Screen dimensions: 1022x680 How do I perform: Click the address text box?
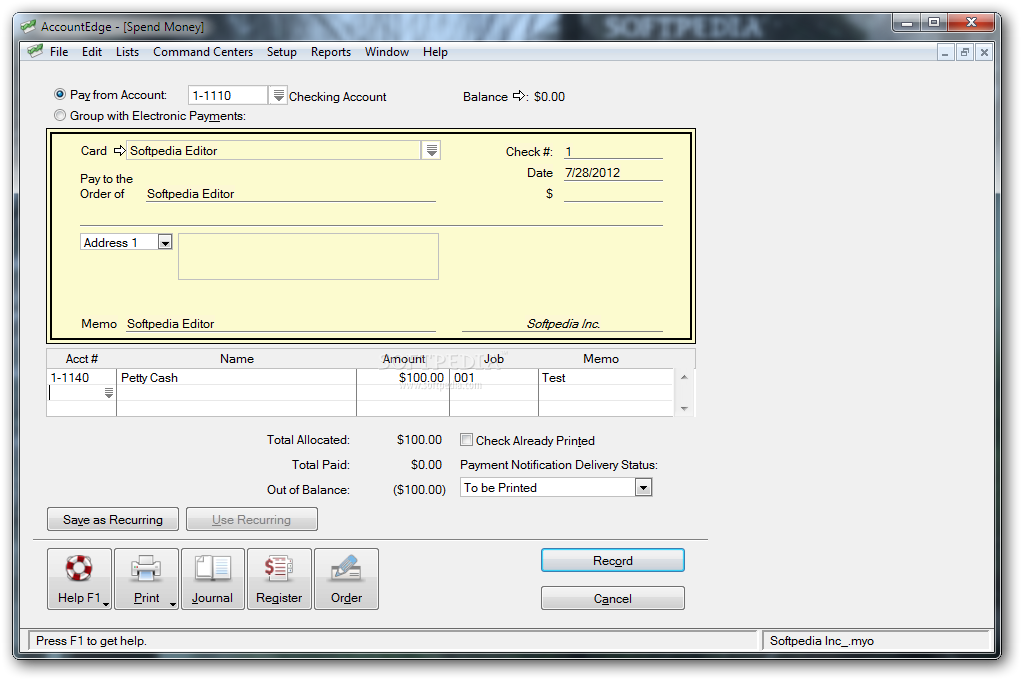point(308,256)
